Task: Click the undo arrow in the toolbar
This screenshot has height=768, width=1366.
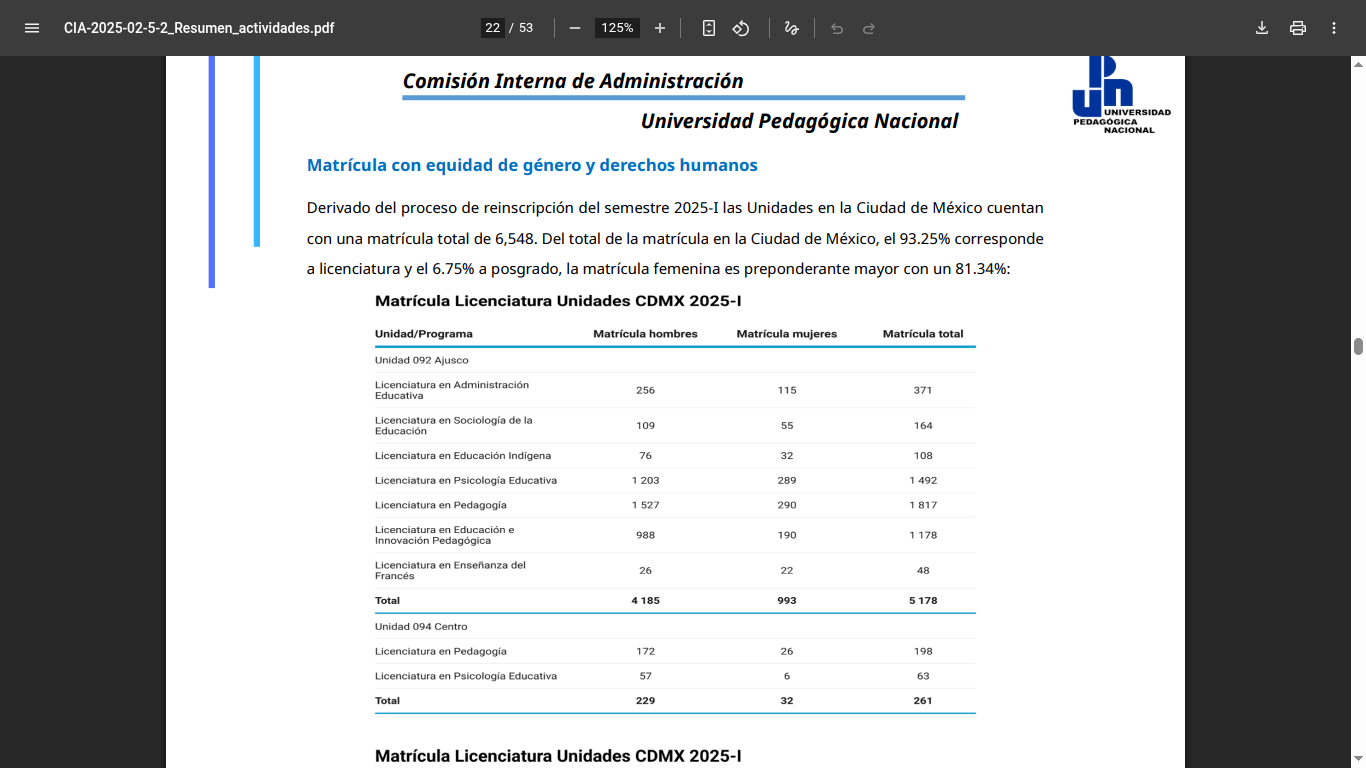Action: (x=837, y=28)
